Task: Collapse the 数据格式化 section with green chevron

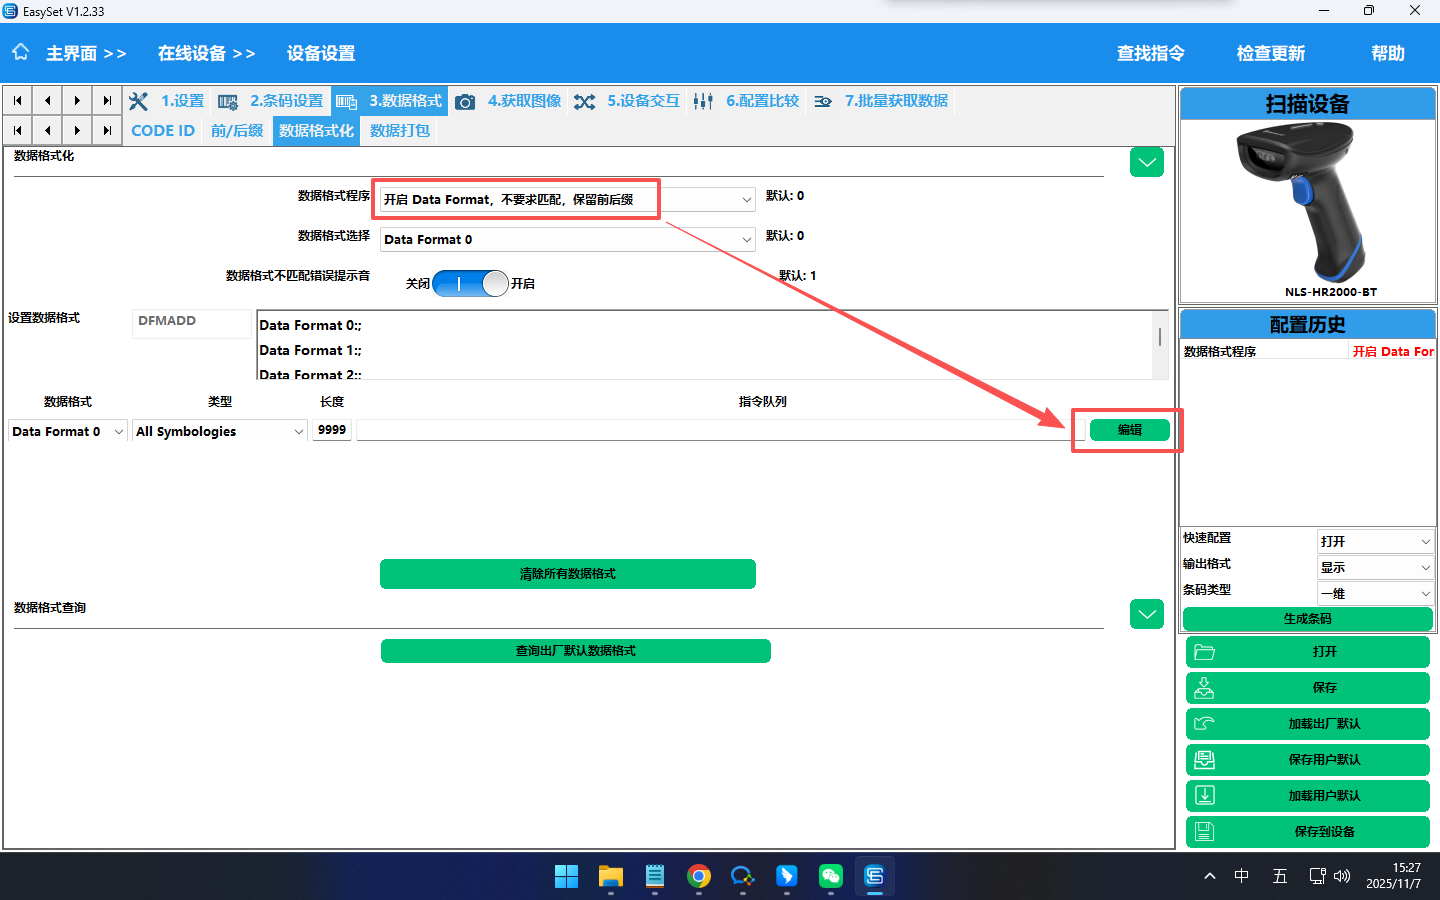Action: coord(1146,162)
